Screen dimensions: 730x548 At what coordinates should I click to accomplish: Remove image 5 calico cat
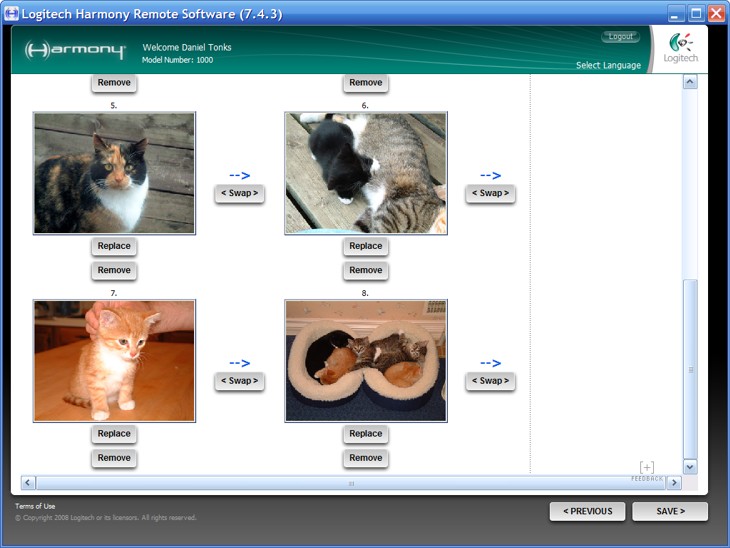pyautogui.click(x=114, y=271)
